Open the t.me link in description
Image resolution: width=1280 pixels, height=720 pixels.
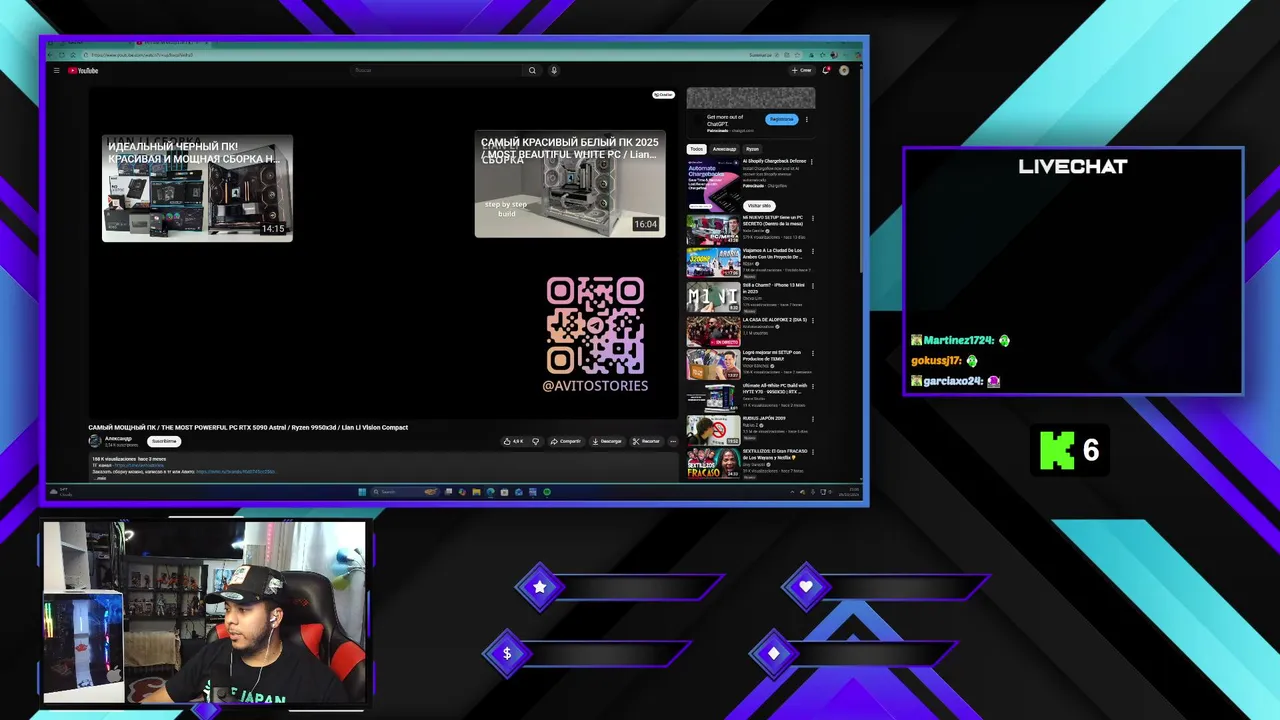(139, 465)
